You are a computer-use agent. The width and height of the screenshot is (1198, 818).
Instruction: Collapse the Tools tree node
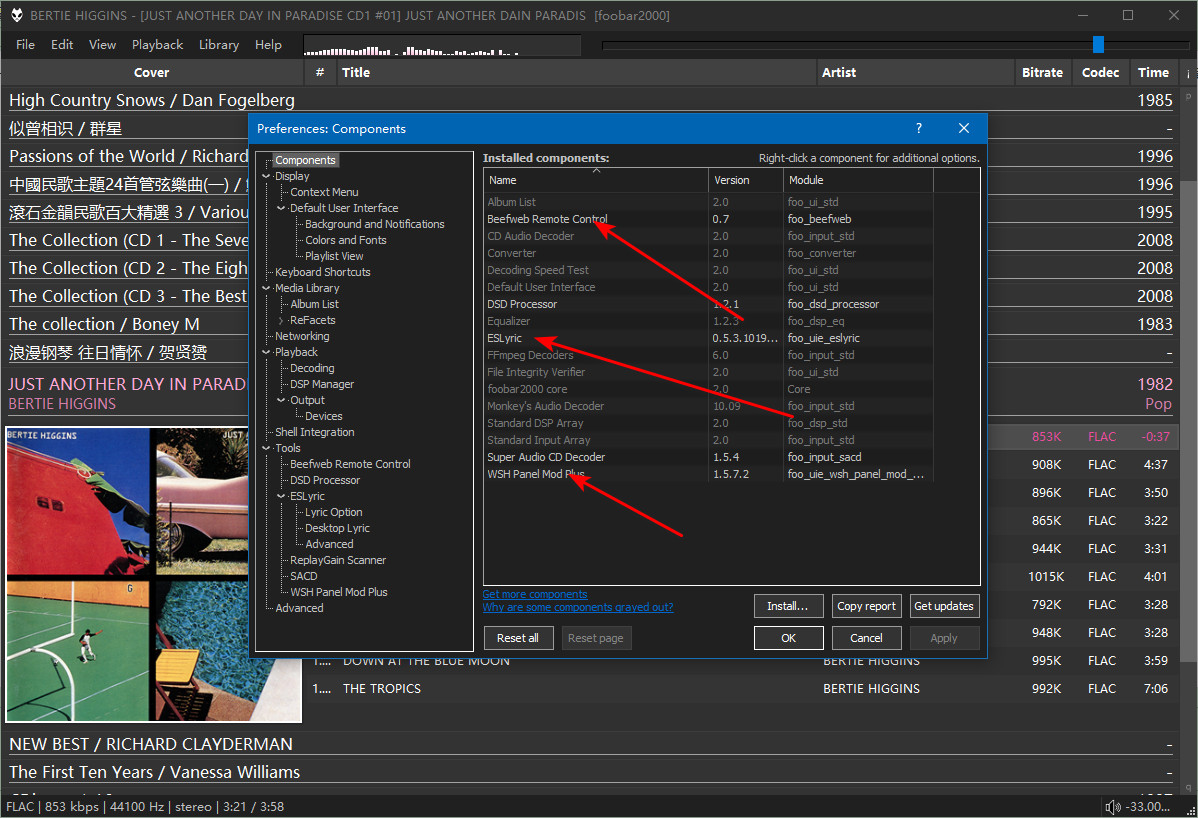(268, 447)
